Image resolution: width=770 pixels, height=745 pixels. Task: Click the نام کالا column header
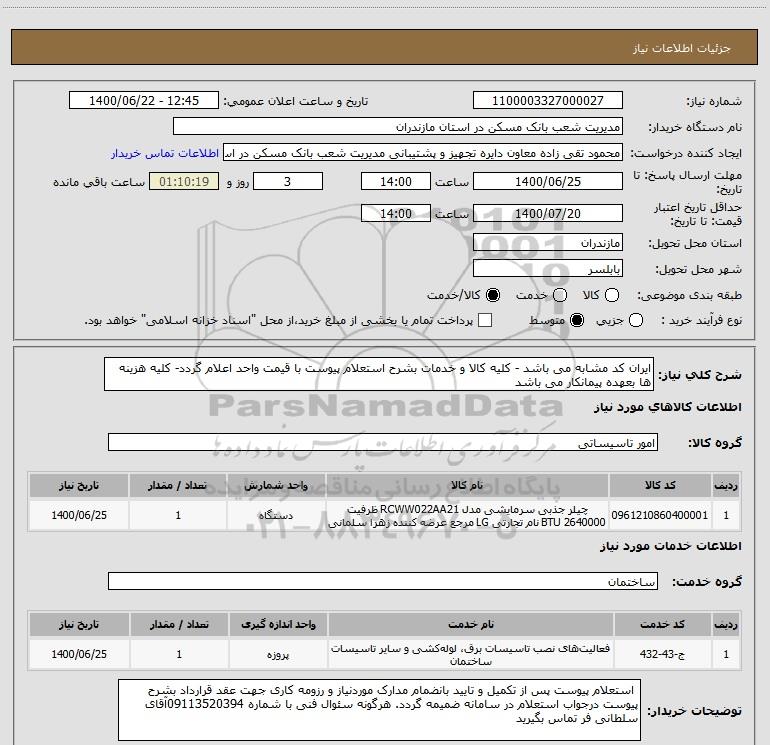[467, 485]
